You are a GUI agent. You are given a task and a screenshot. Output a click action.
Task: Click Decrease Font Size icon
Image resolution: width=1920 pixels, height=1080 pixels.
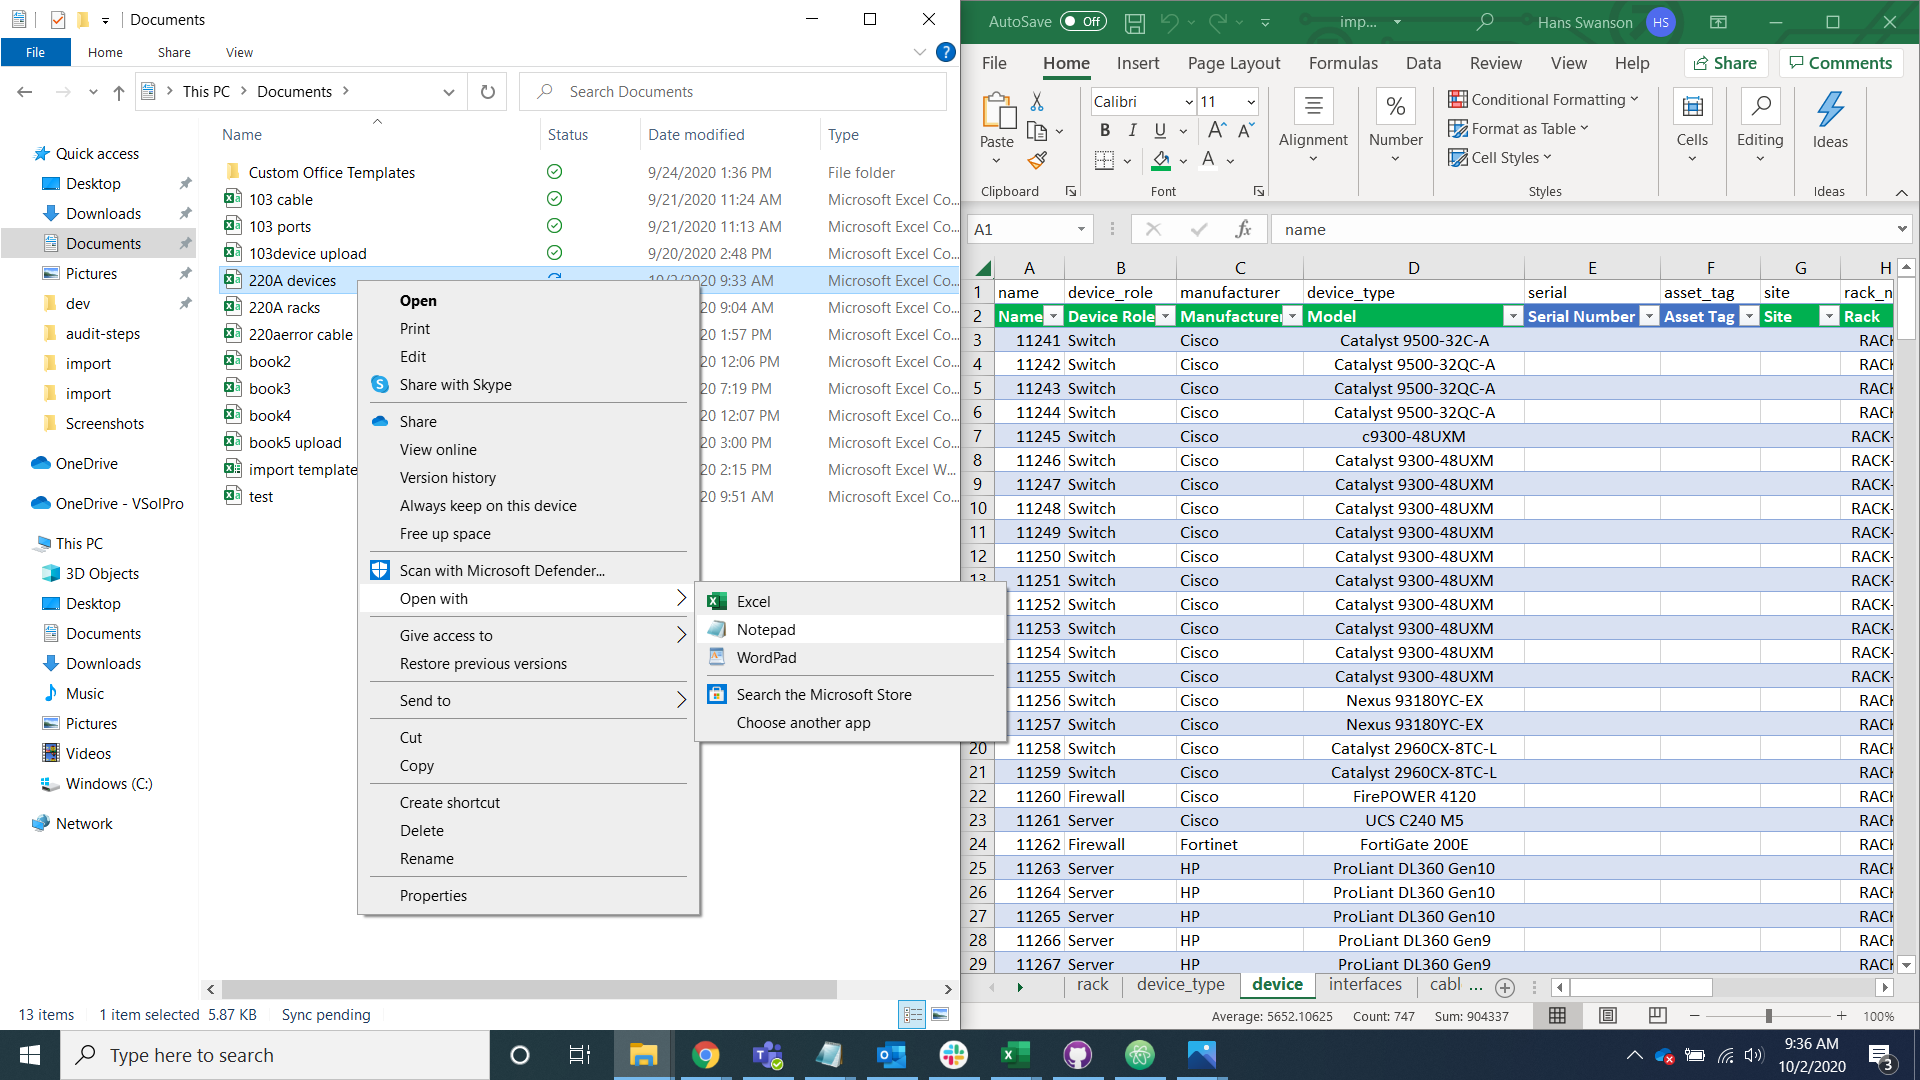point(1245,130)
